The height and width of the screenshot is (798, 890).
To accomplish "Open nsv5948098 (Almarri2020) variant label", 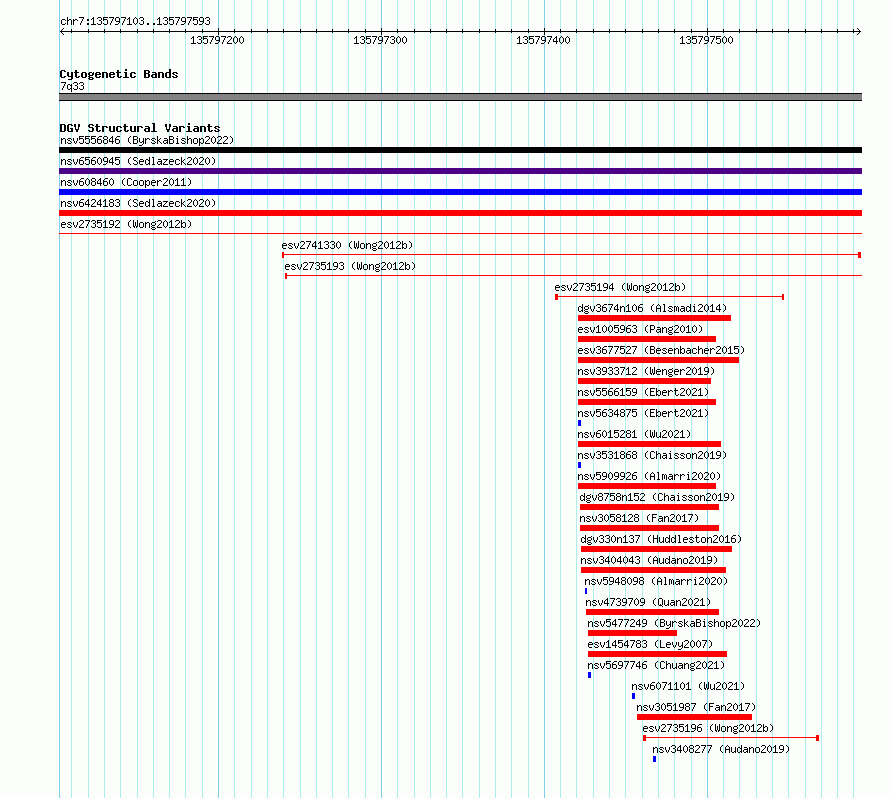I will coord(656,581).
